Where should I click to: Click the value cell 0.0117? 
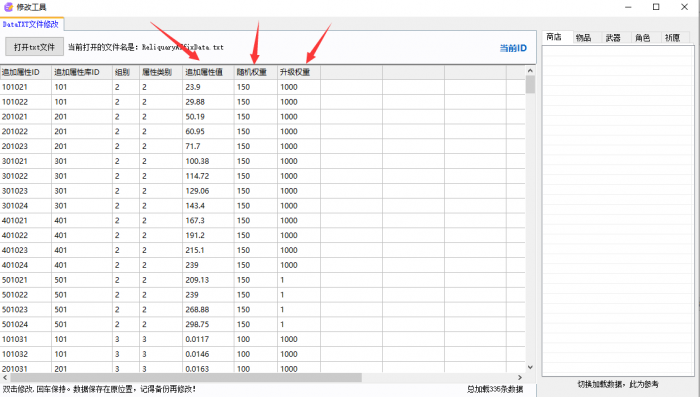click(x=208, y=339)
